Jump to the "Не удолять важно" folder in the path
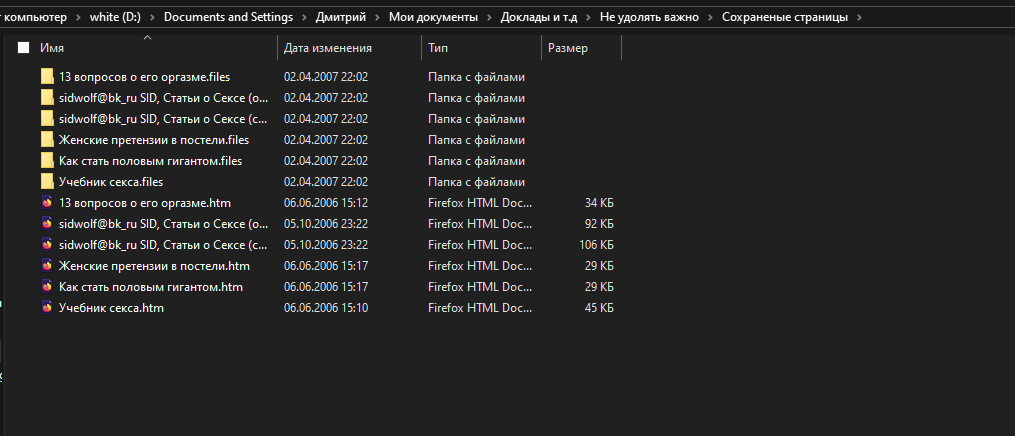The height and width of the screenshot is (436, 1015). click(650, 18)
